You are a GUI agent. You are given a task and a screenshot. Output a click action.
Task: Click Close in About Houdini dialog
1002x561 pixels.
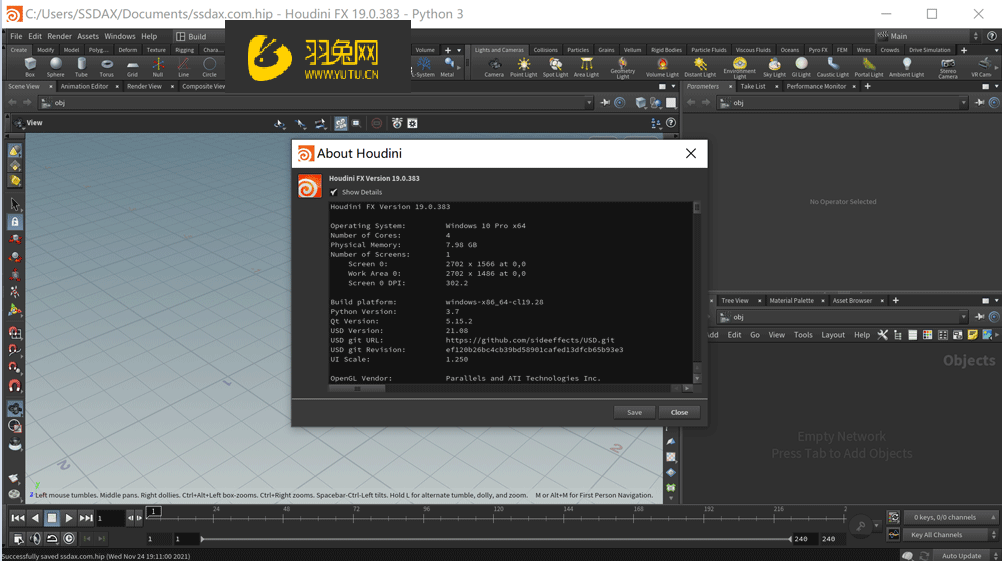click(x=679, y=412)
